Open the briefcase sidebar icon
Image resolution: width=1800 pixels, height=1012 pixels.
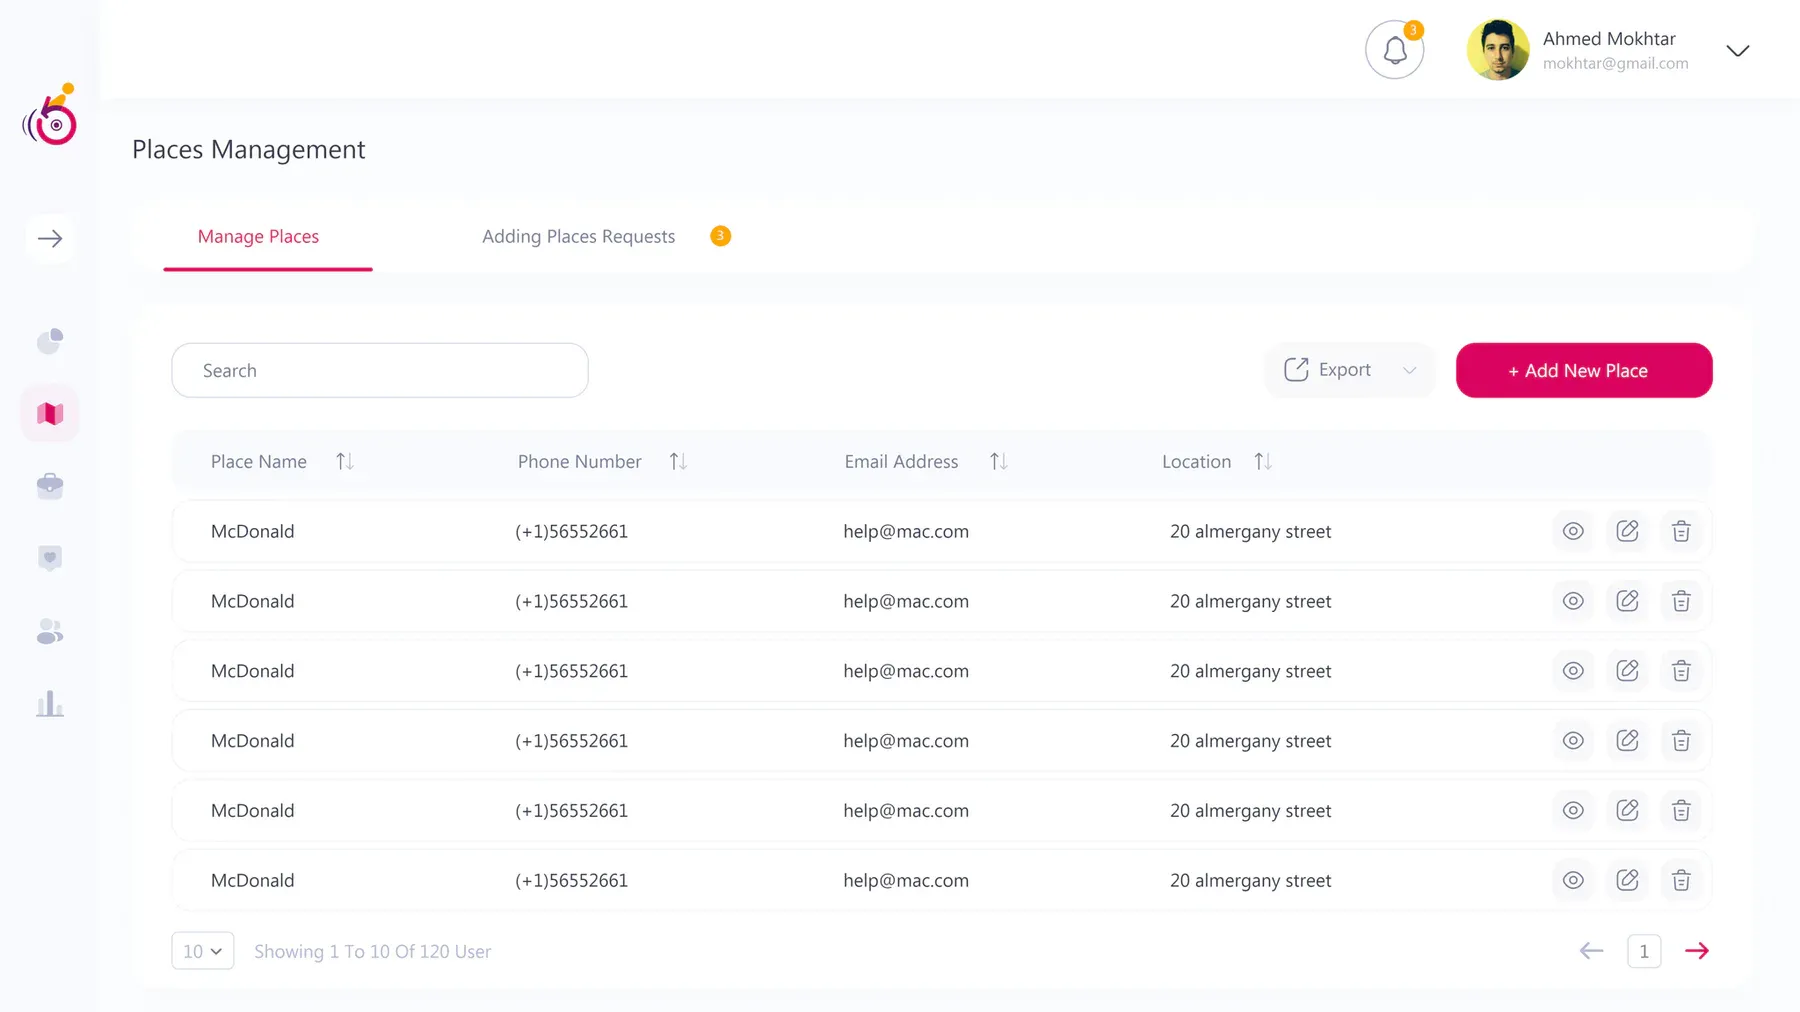[x=50, y=486]
